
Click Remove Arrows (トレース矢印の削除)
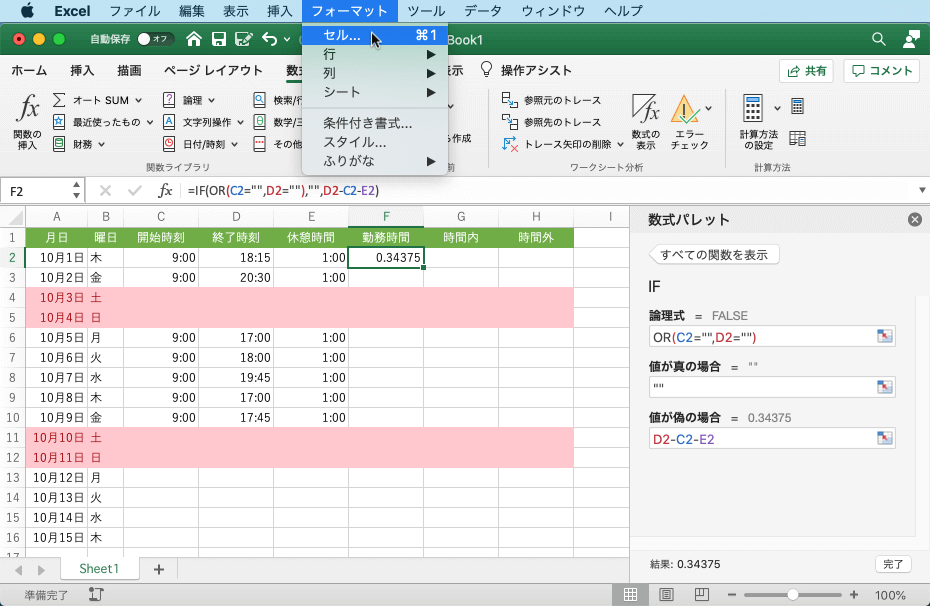(x=556, y=144)
